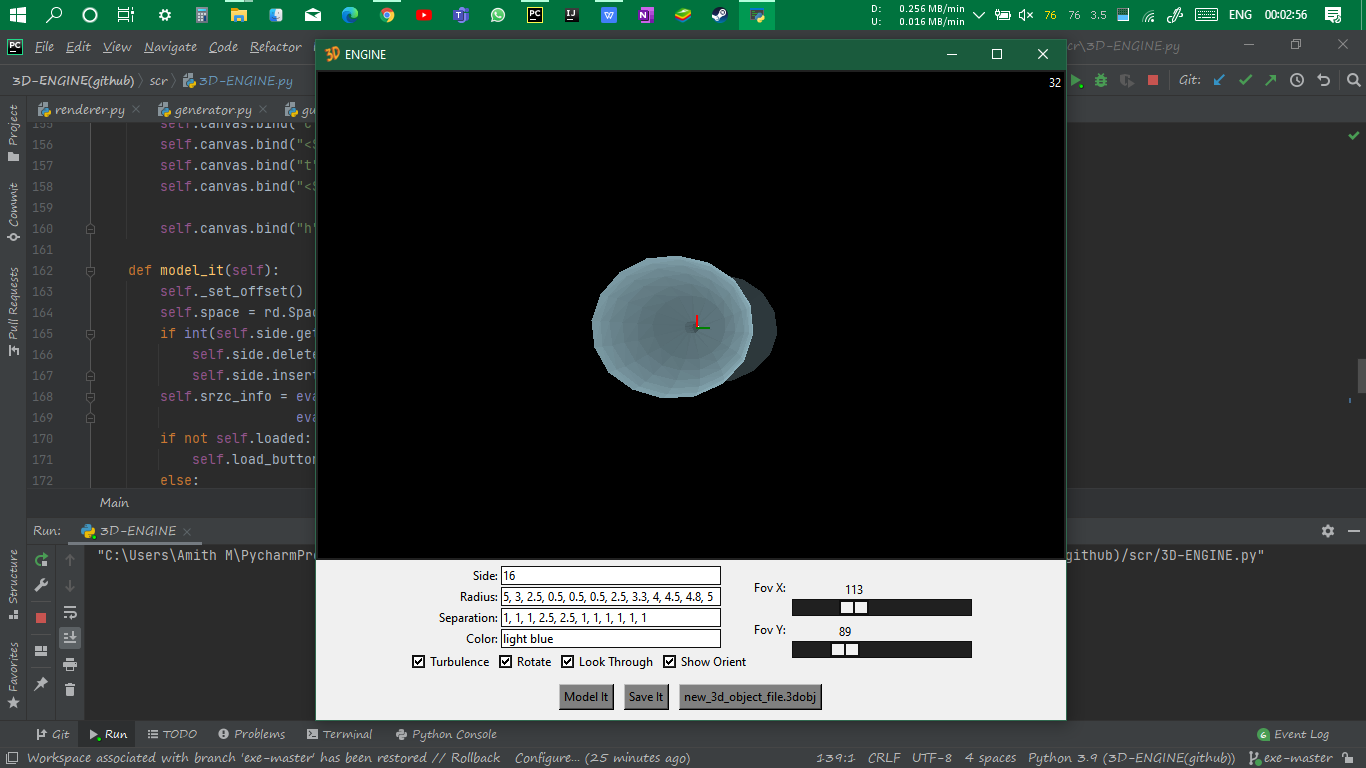Click the Fov X slider handle
The image size is (1366, 768).
coord(853,608)
